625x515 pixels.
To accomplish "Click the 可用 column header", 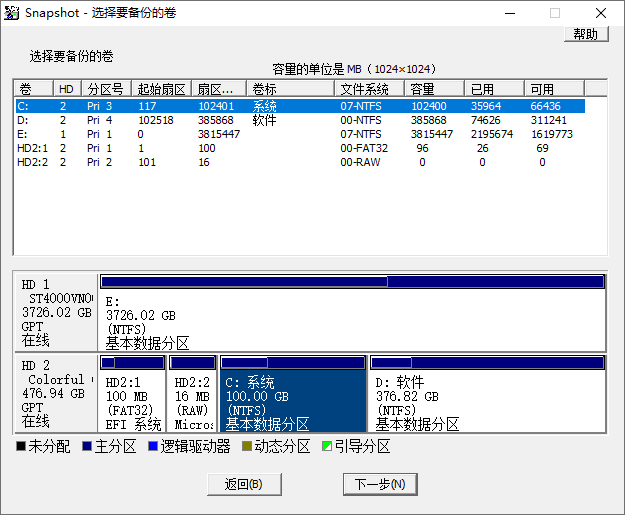I will (554, 88).
